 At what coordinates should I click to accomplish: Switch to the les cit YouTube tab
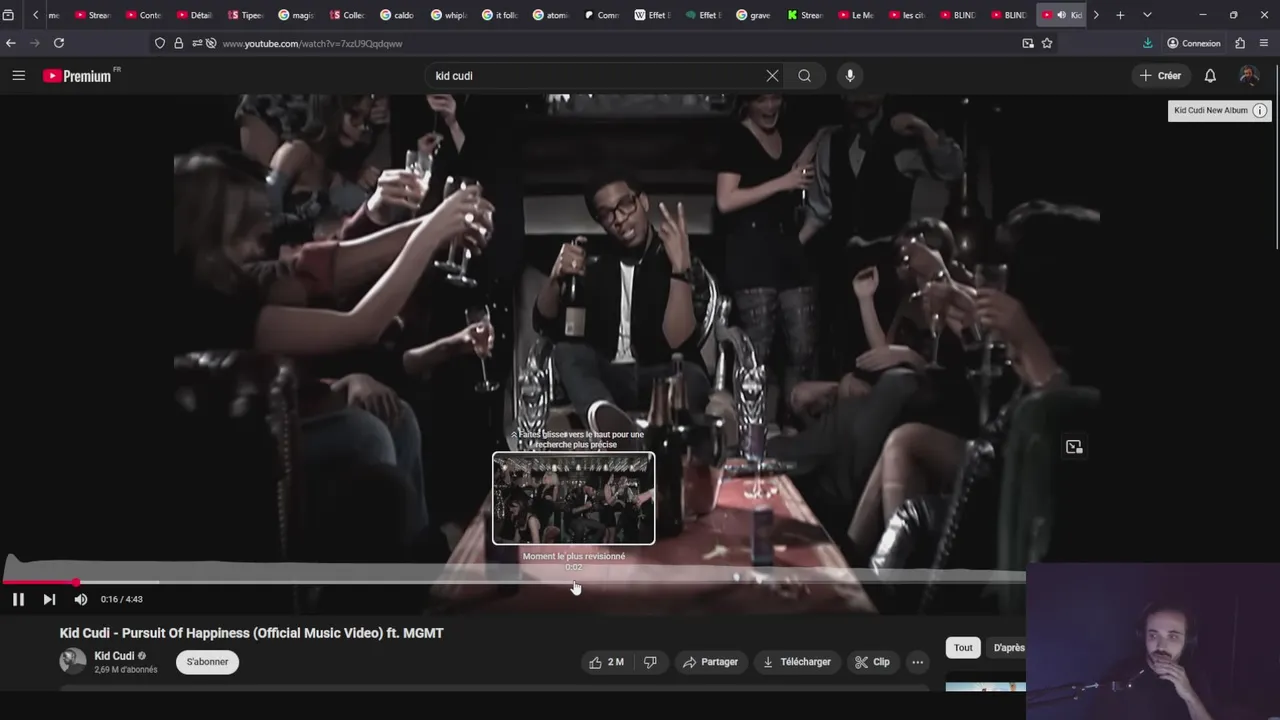(907, 15)
